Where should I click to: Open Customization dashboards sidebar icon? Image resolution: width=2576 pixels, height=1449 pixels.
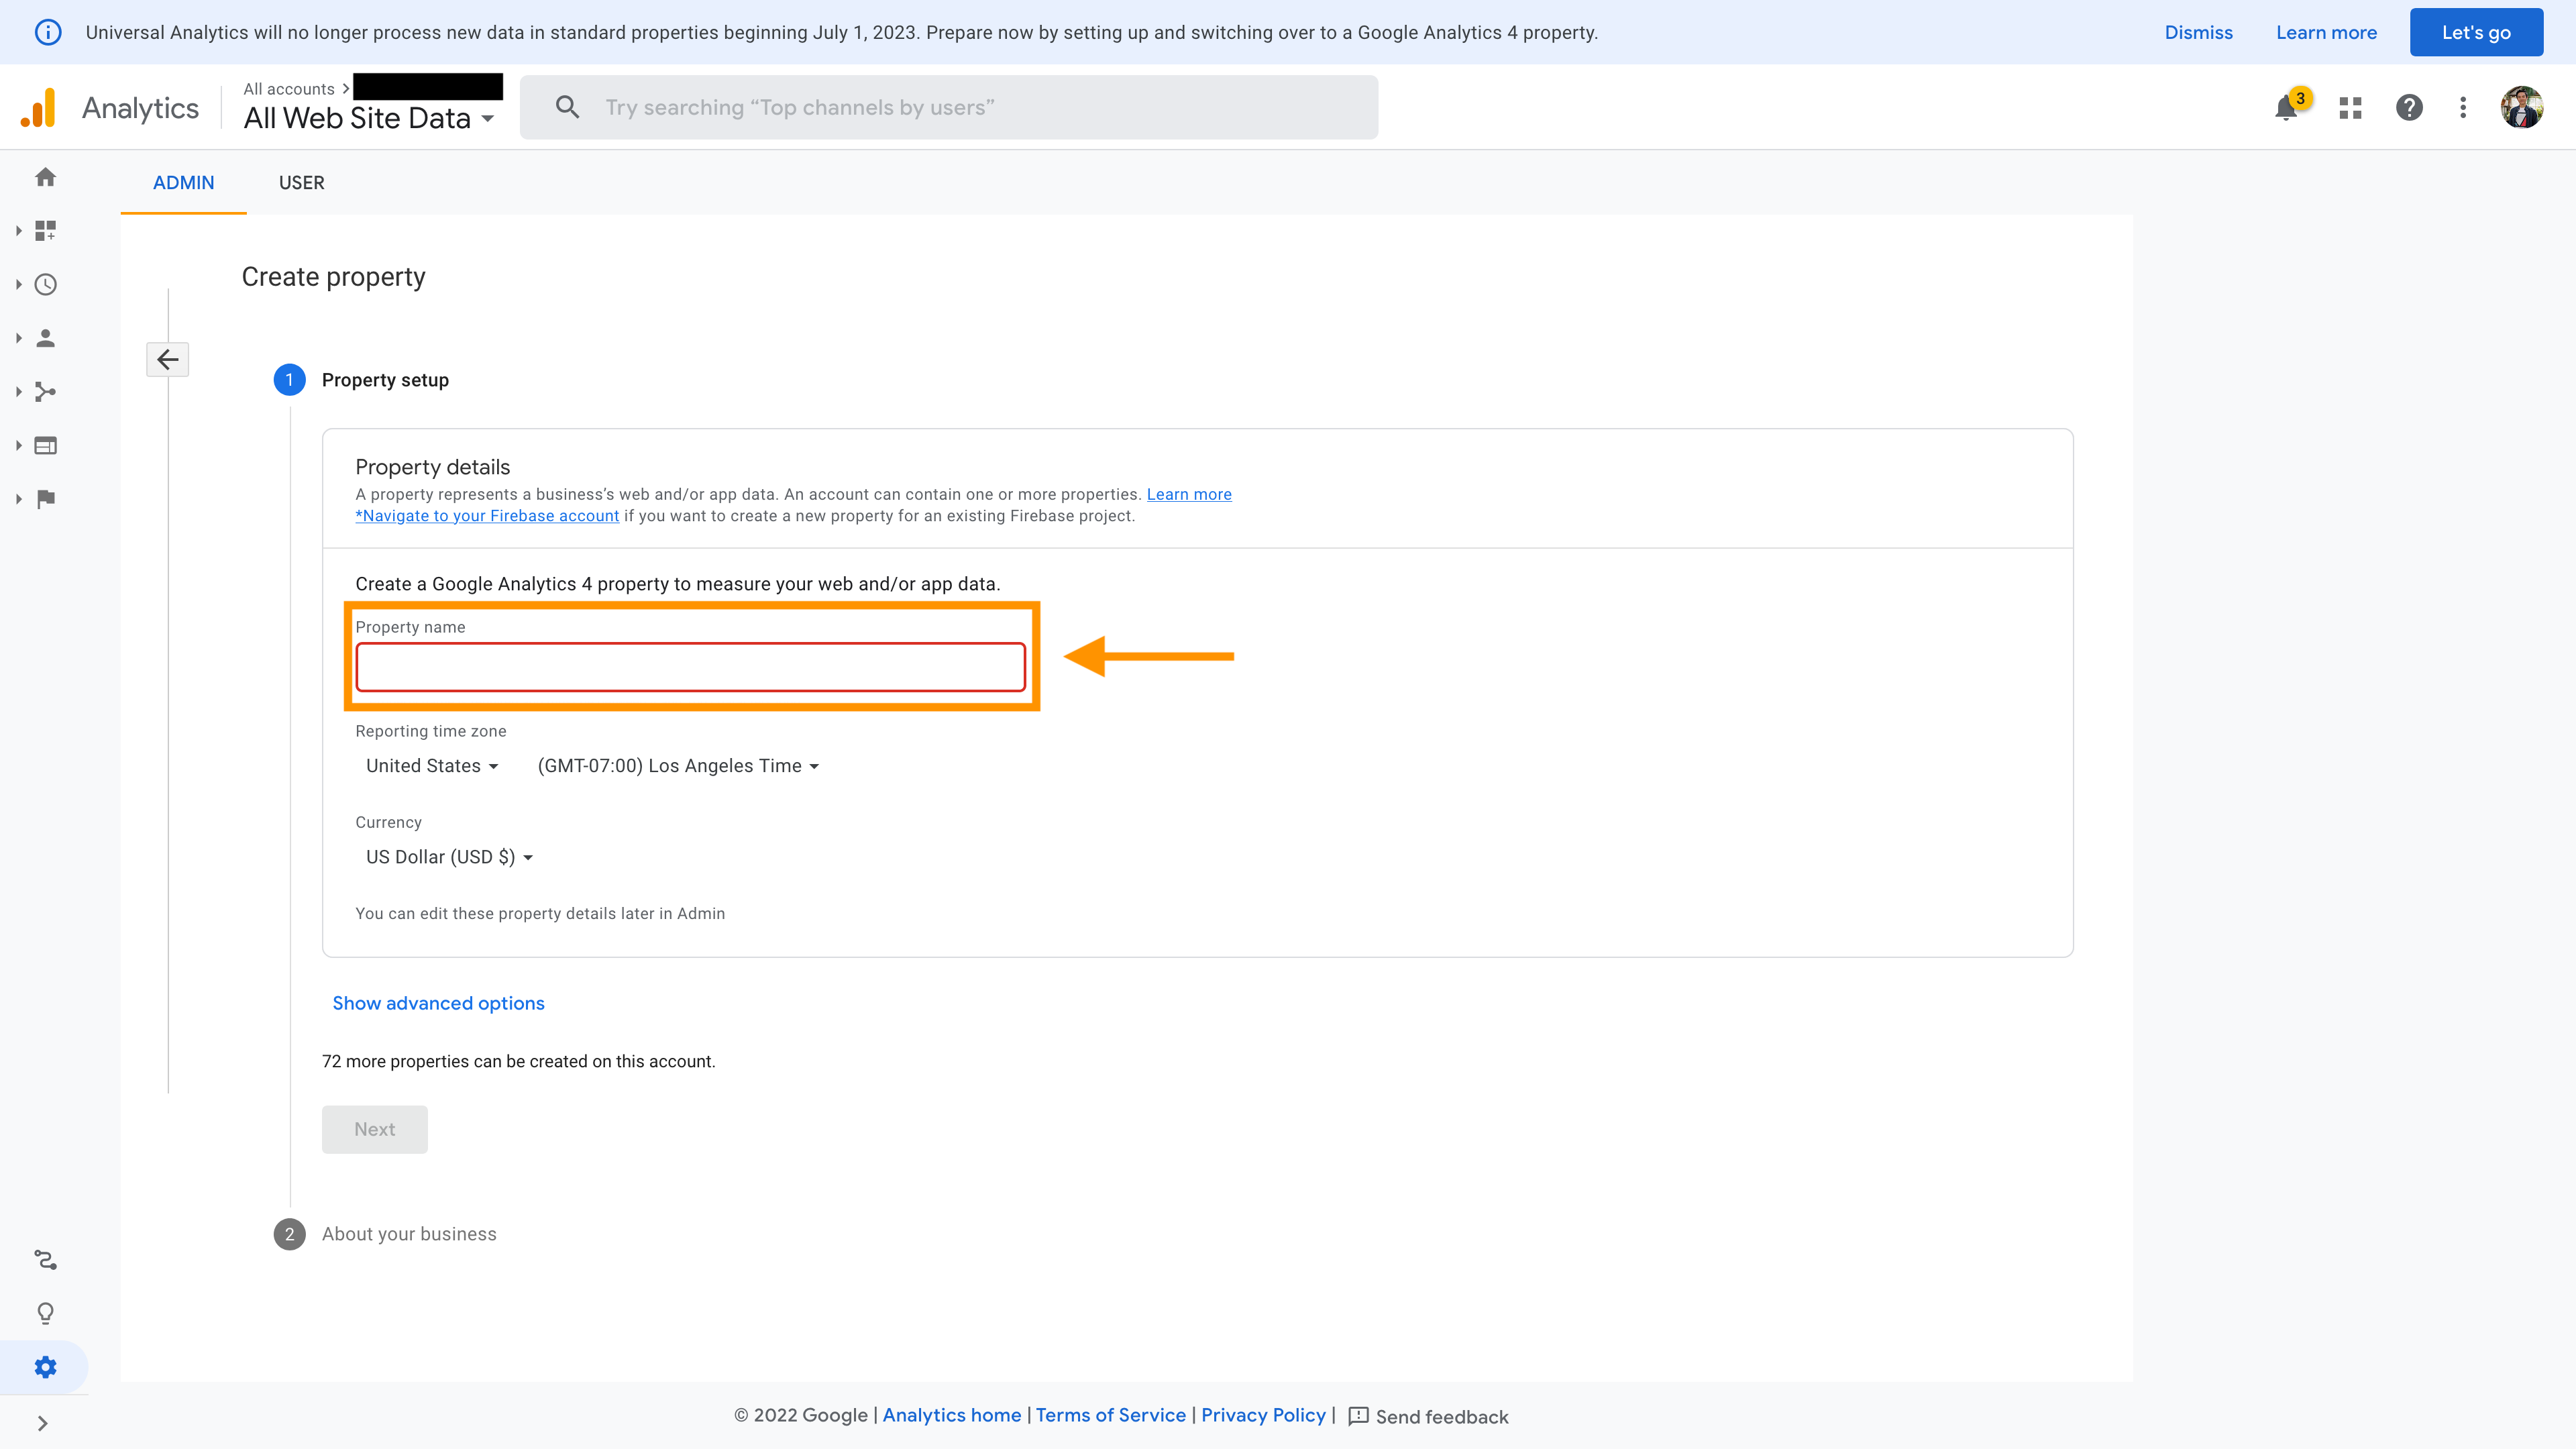[x=45, y=231]
